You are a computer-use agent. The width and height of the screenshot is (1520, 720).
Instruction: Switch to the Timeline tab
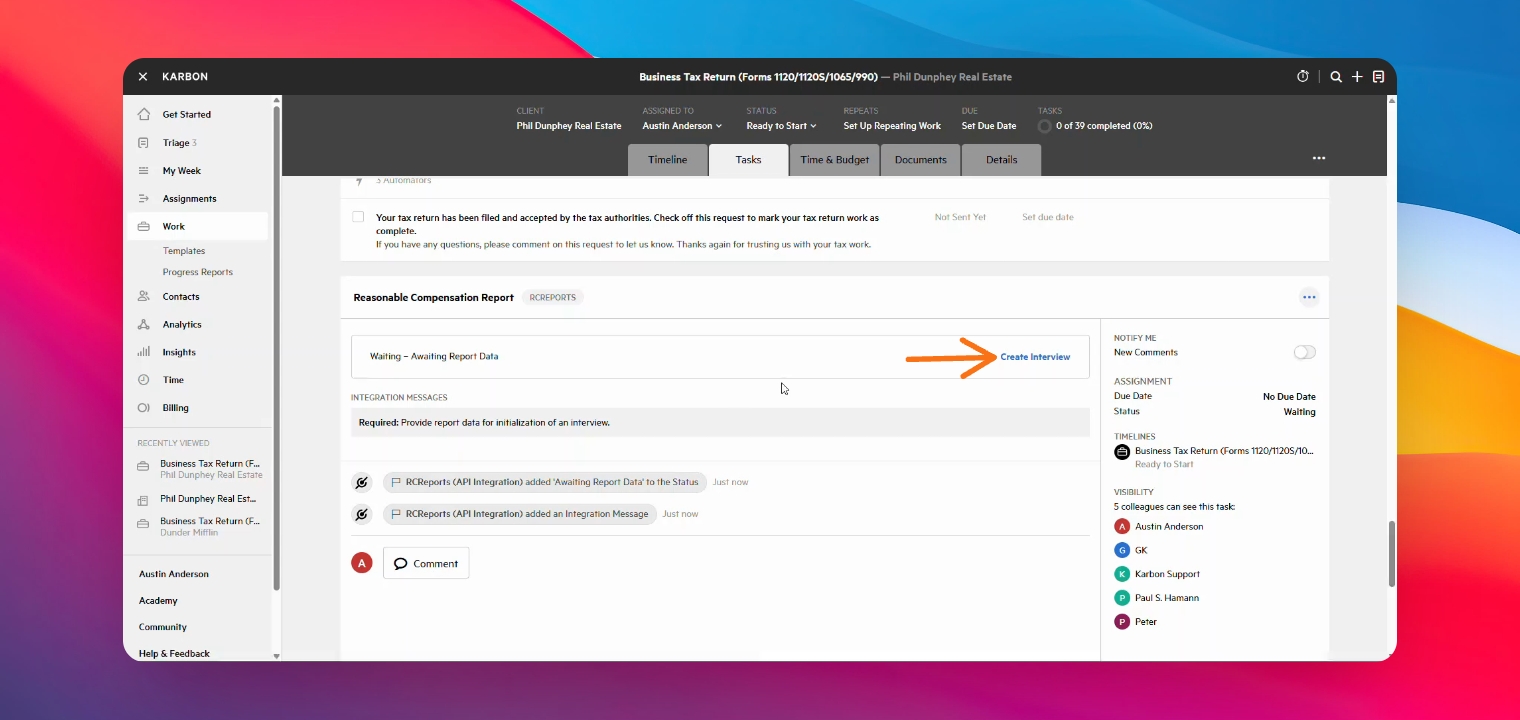[668, 160]
